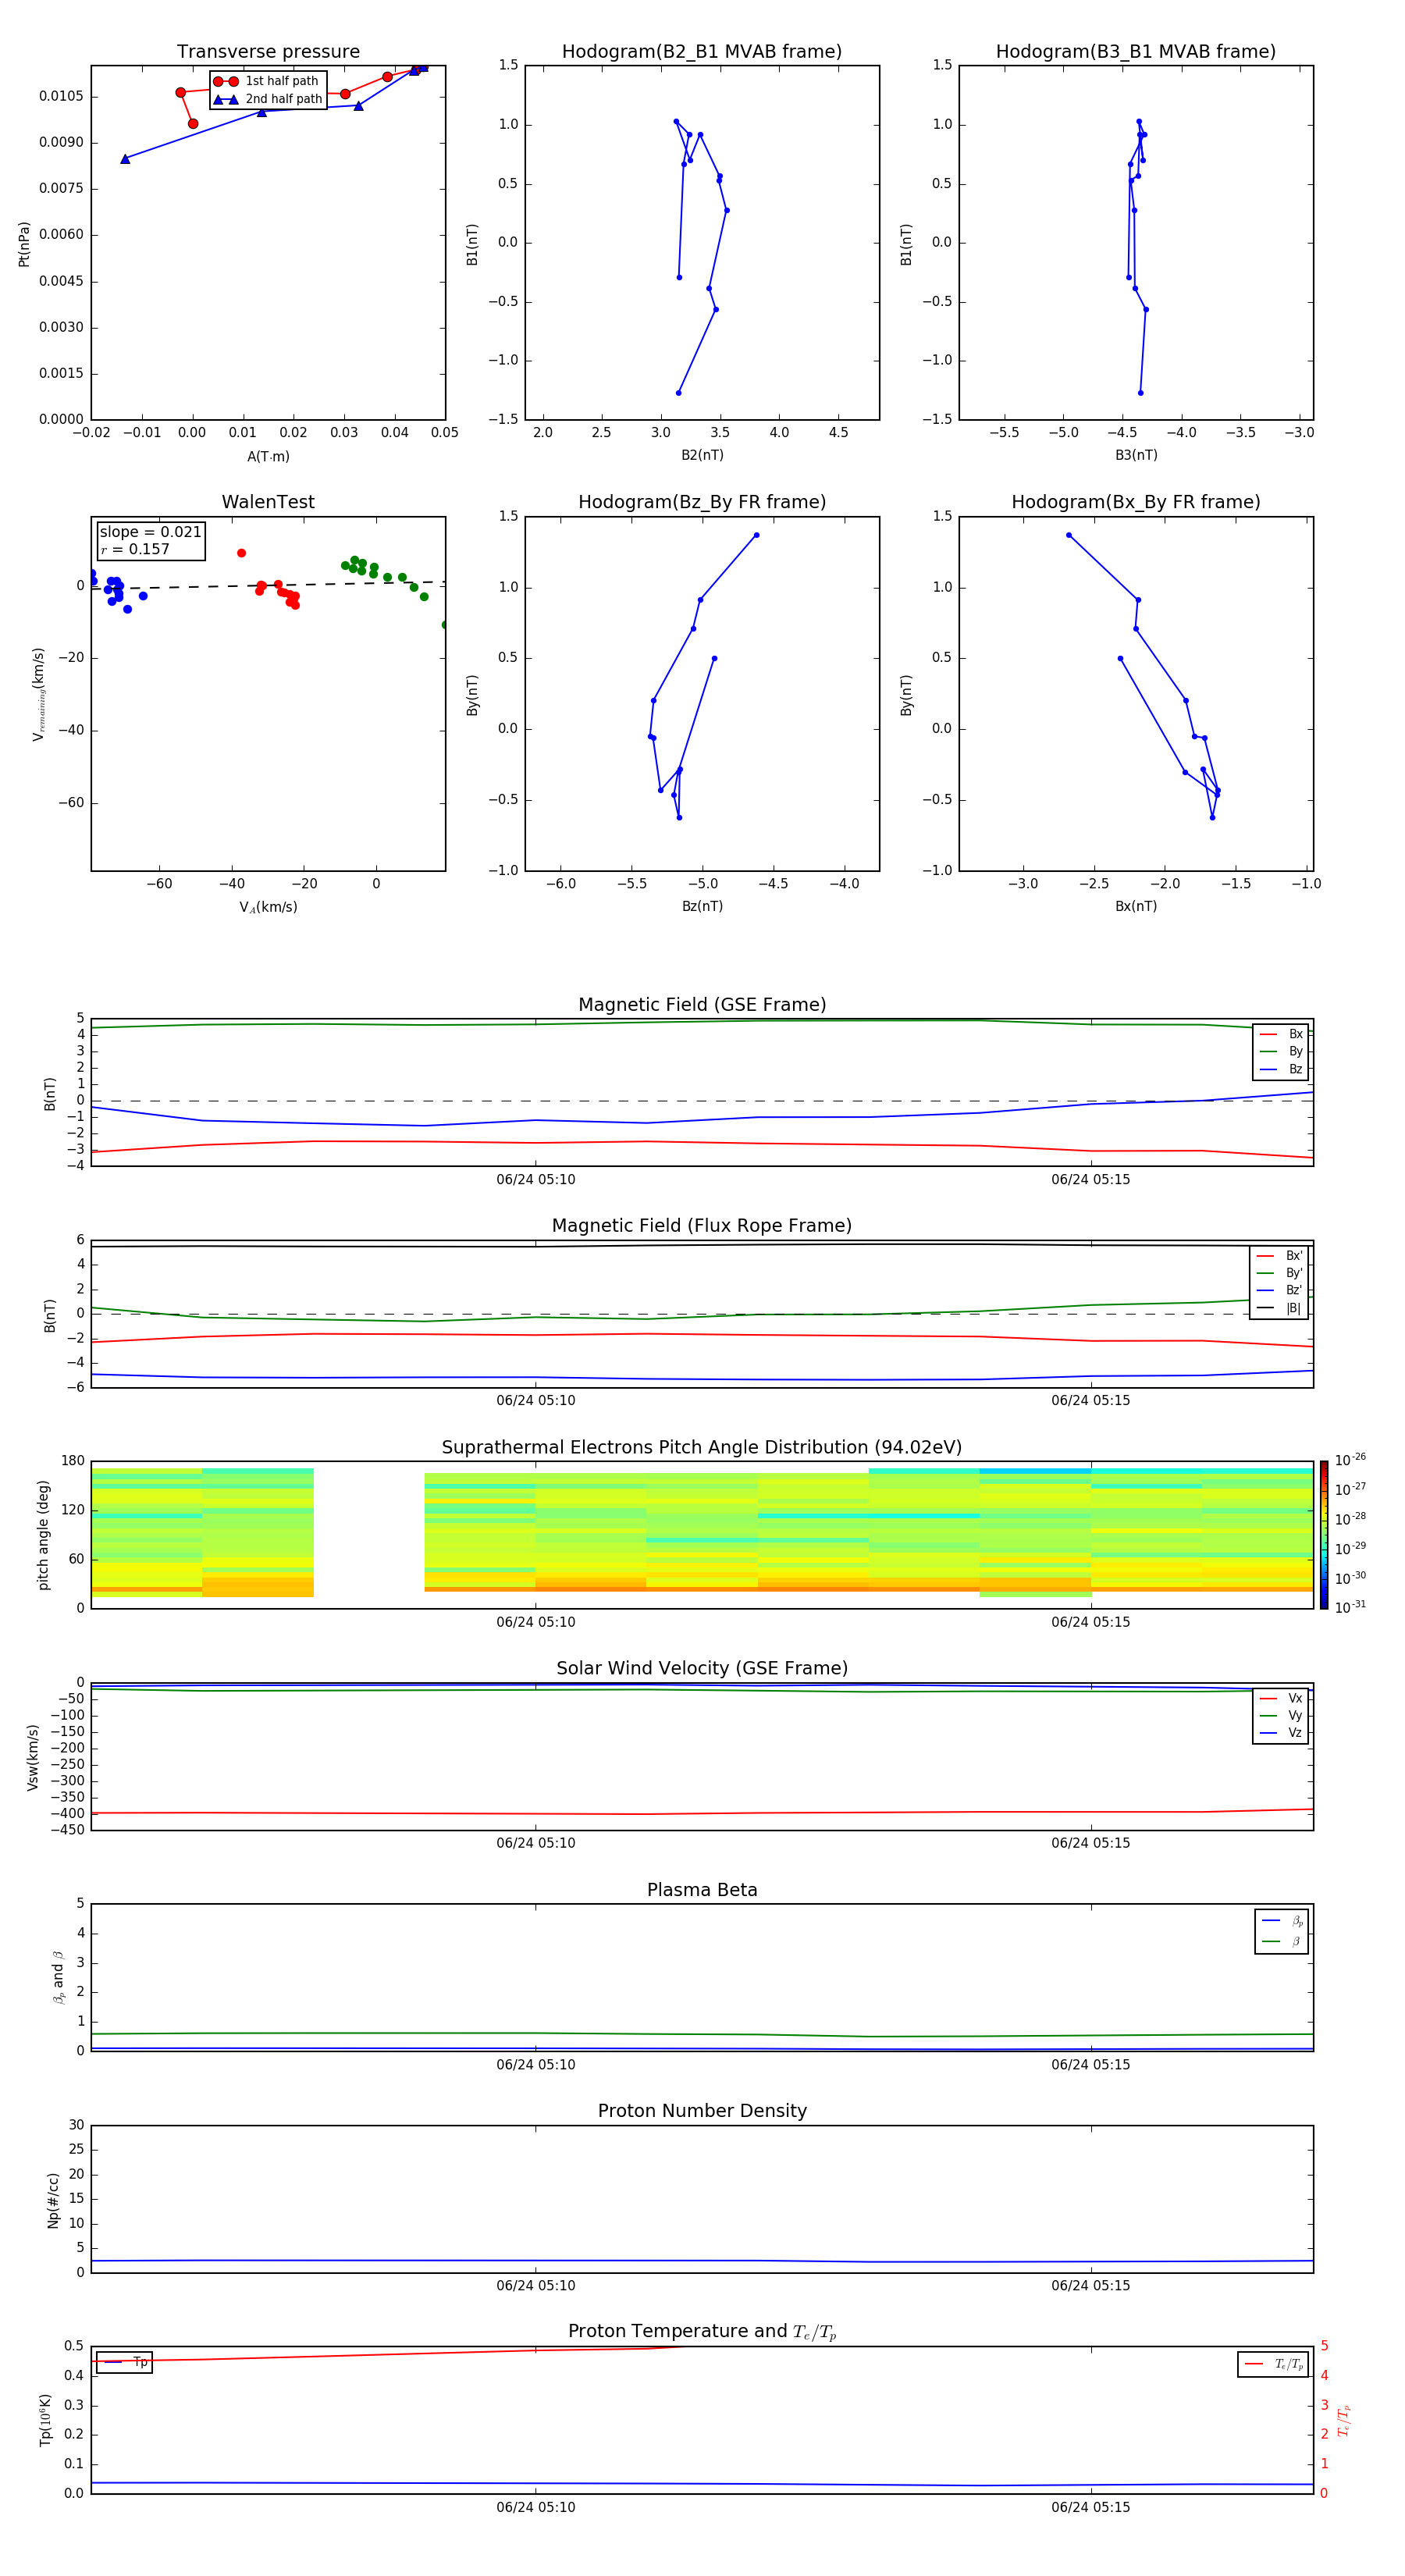The image size is (1405, 2576).
Task: Click the 'Solar Wind Velocity (GSE Frame)' title
Action: [702, 1668]
